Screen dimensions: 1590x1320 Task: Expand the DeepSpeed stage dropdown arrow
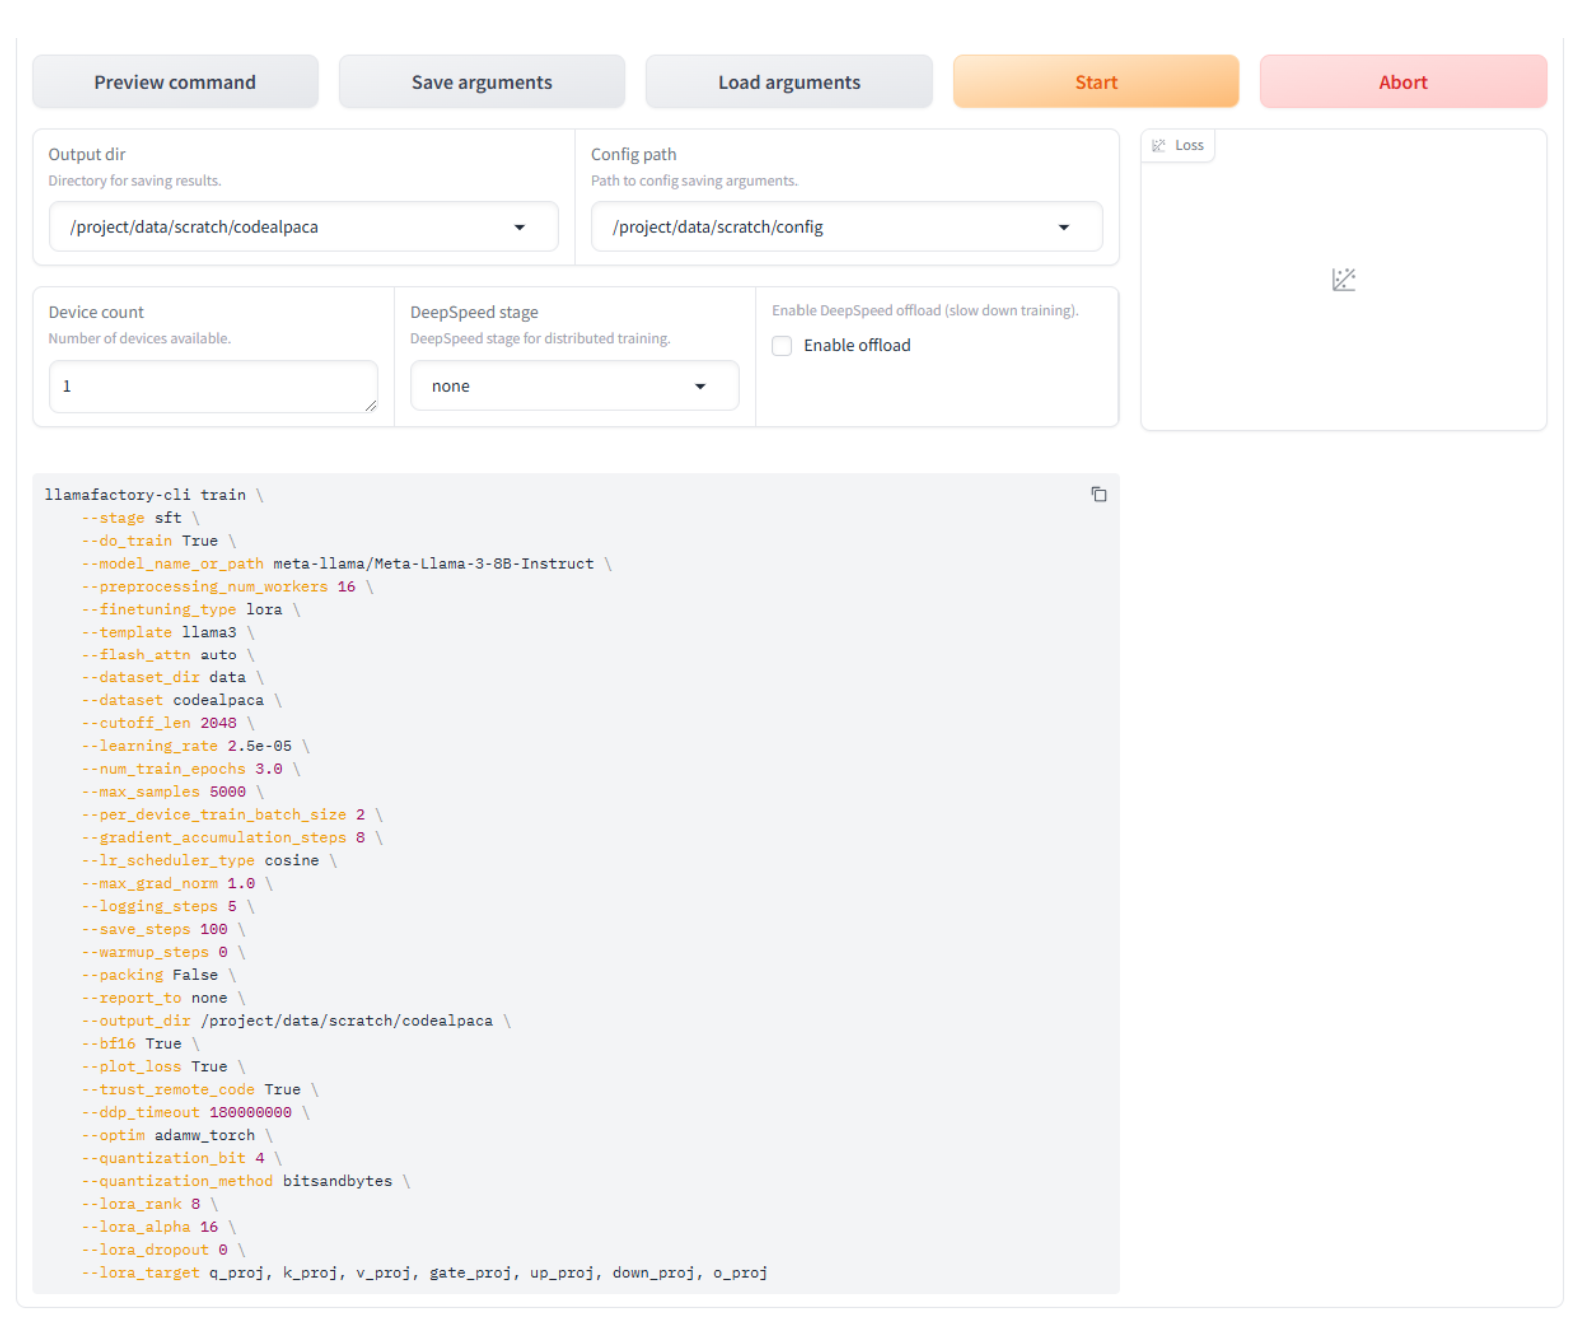[700, 387]
